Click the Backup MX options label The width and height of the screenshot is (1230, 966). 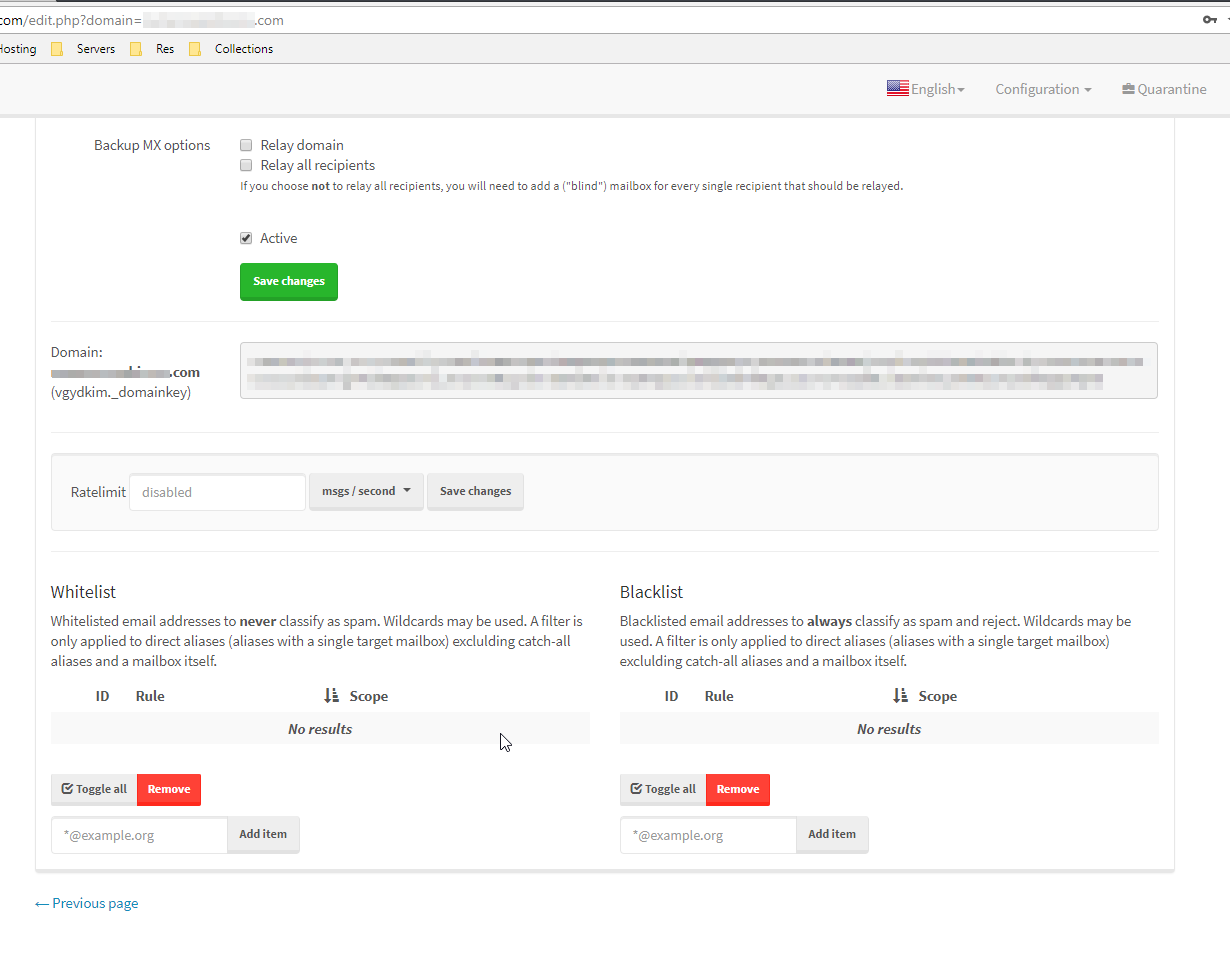(152, 145)
